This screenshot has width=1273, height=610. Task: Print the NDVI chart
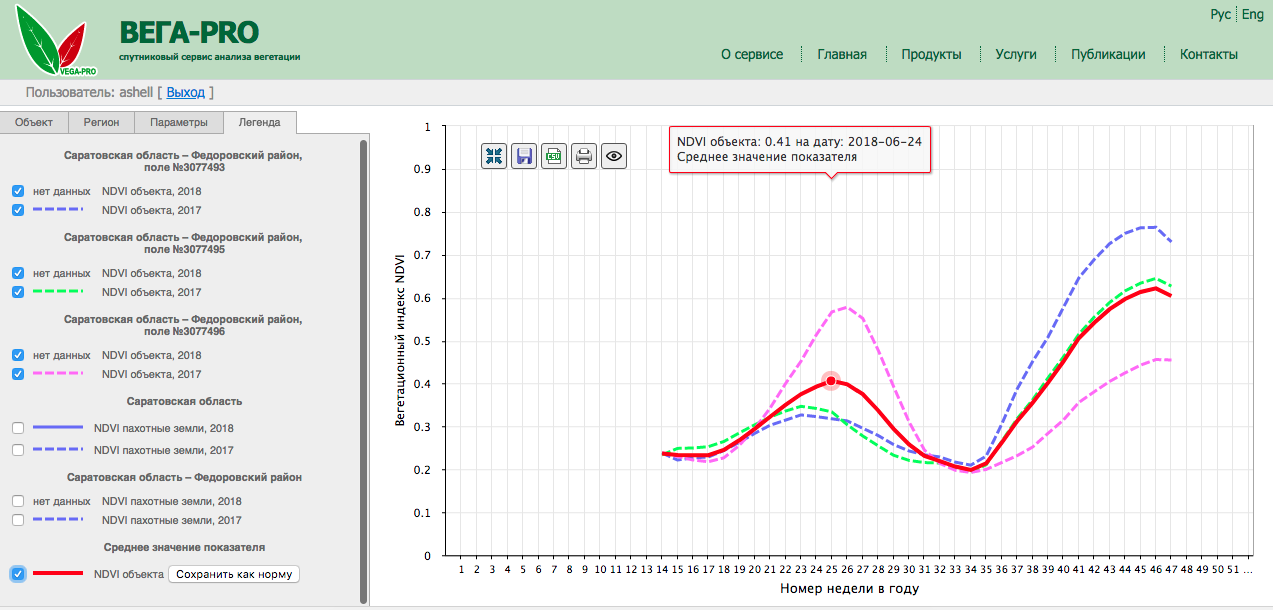click(584, 156)
